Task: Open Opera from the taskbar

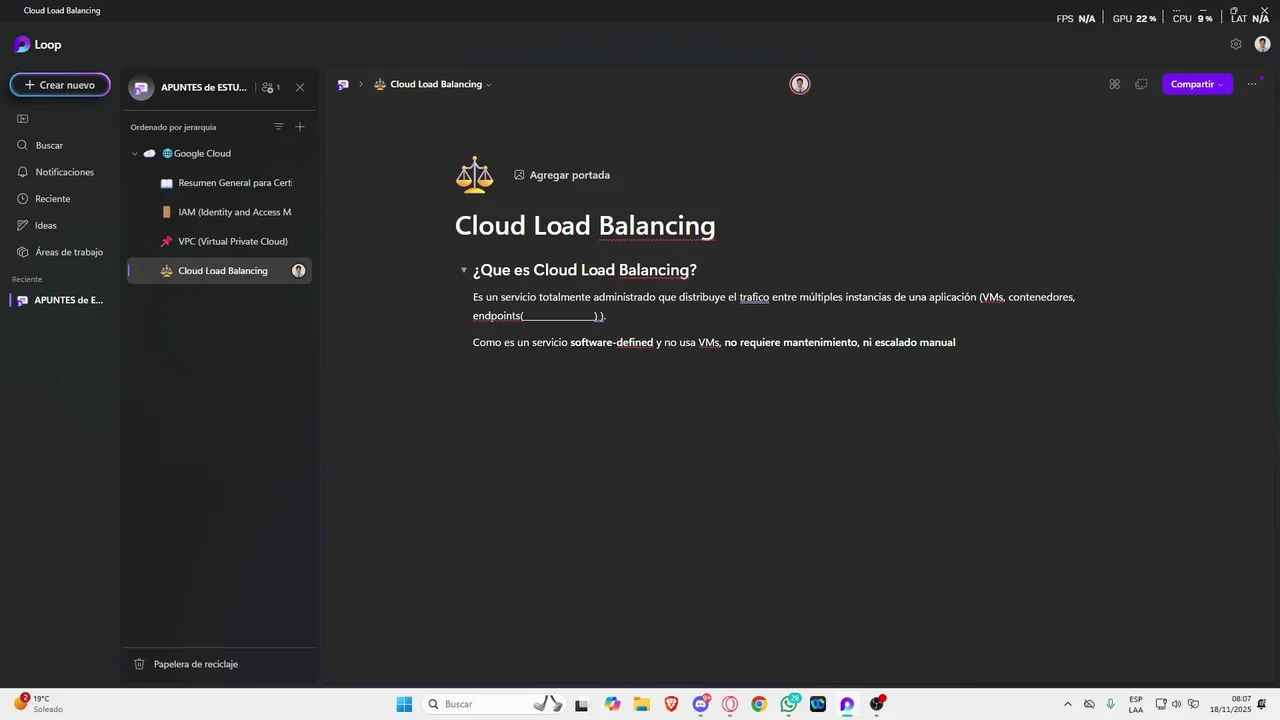Action: coord(730,704)
